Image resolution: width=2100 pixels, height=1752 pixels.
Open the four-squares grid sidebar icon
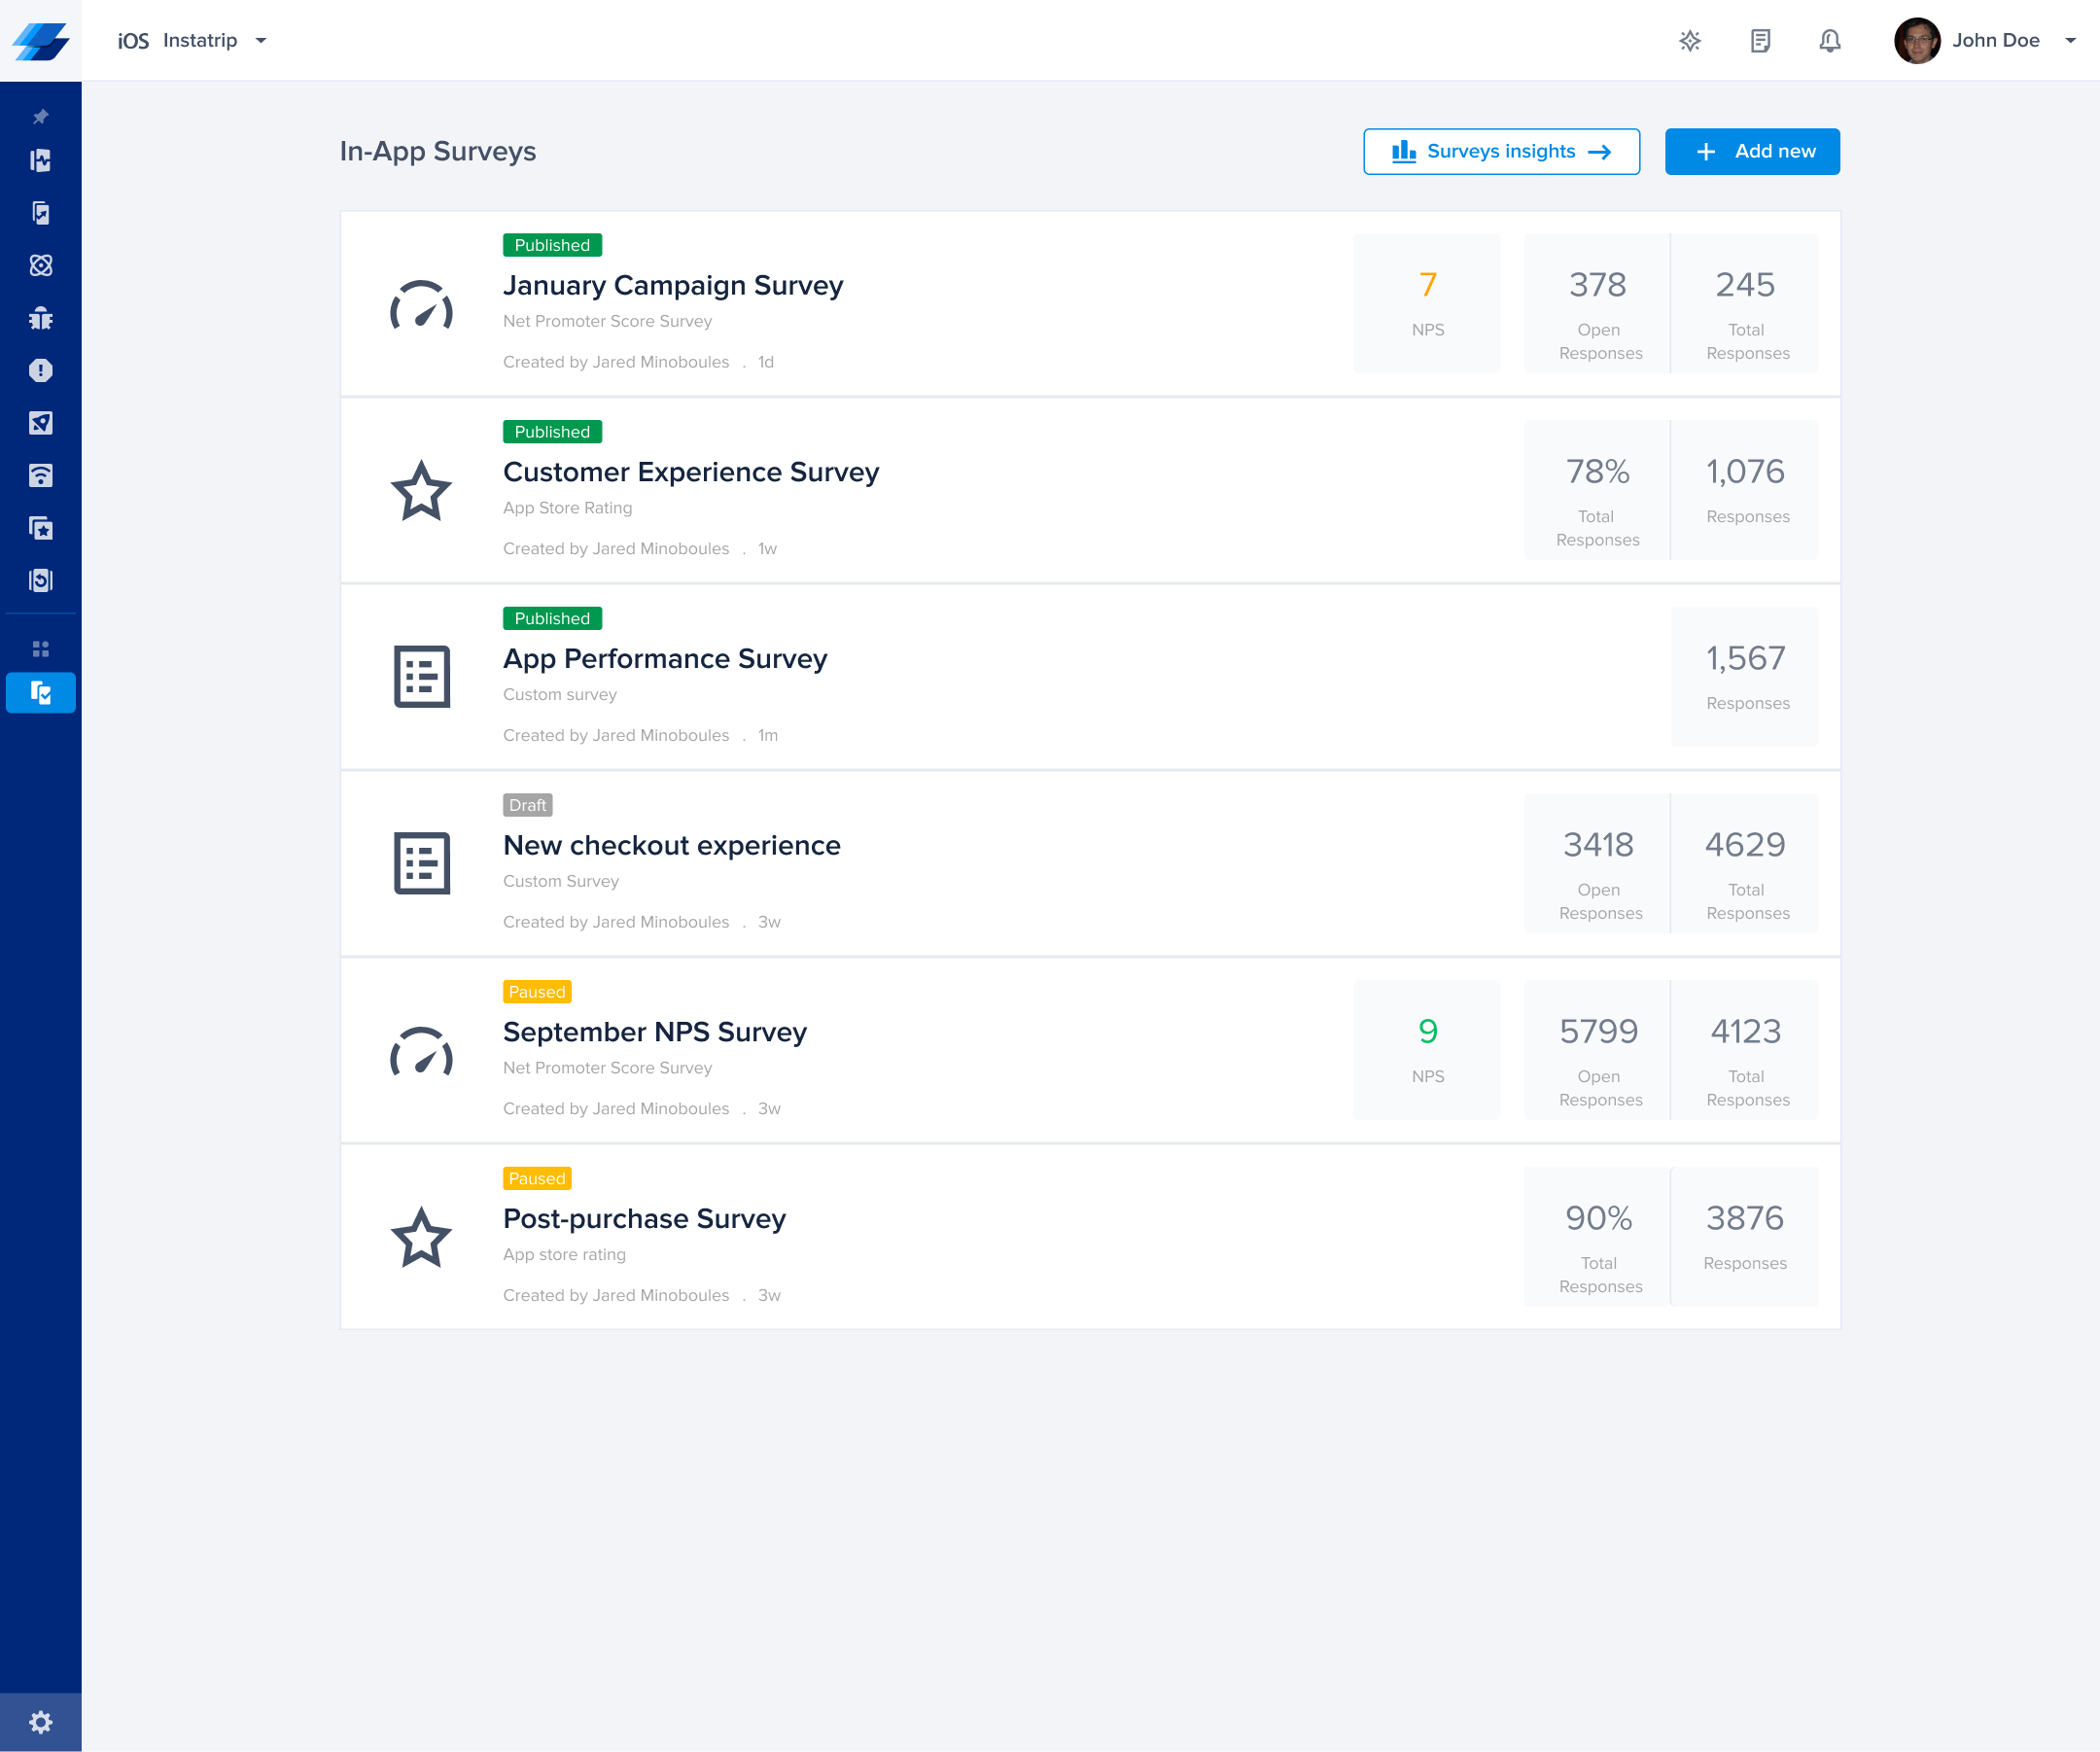pyautogui.click(x=40, y=649)
